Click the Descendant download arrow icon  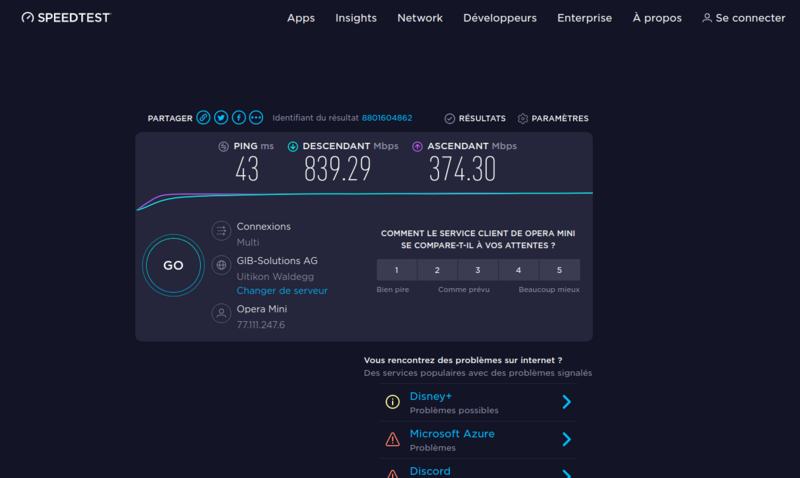click(x=293, y=146)
